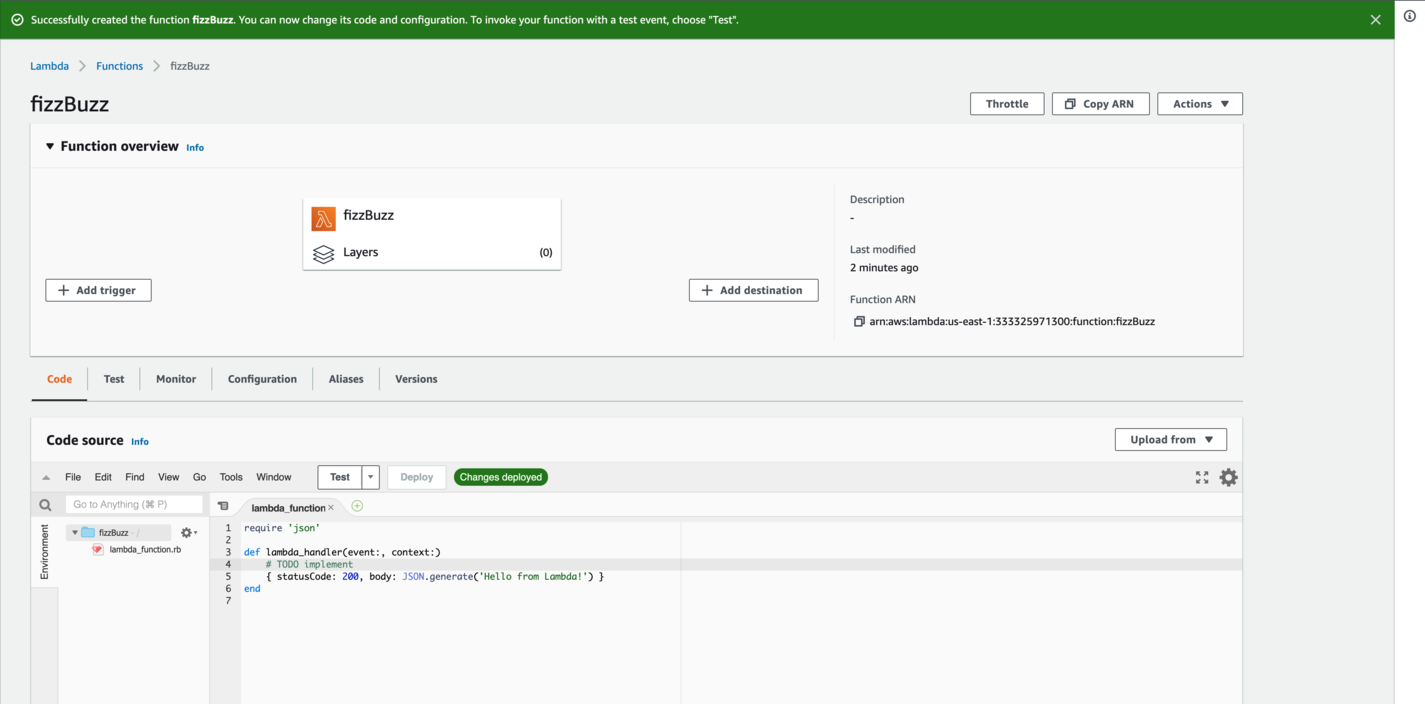
Task: Click the Throttle button
Action: coord(1006,103)
